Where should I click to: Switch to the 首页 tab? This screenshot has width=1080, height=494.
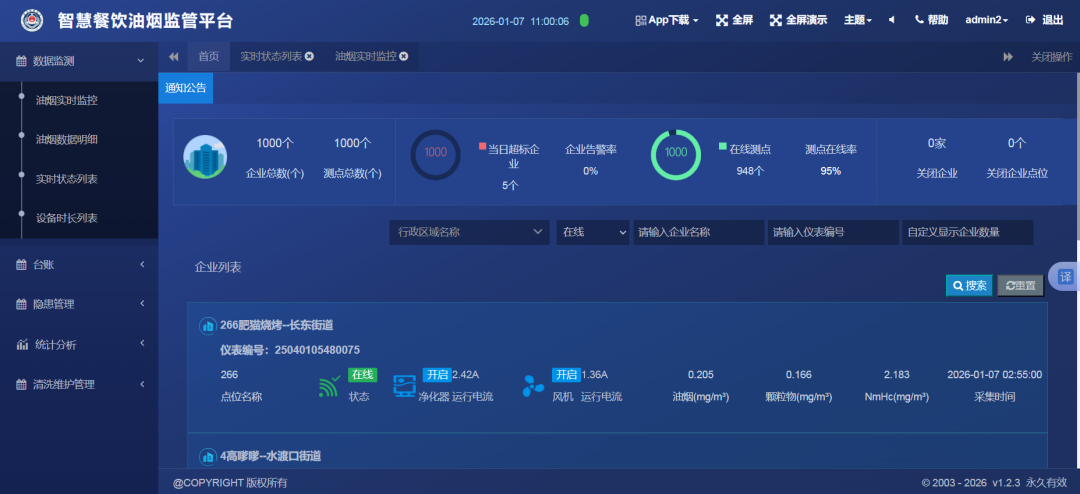[208, 57]
